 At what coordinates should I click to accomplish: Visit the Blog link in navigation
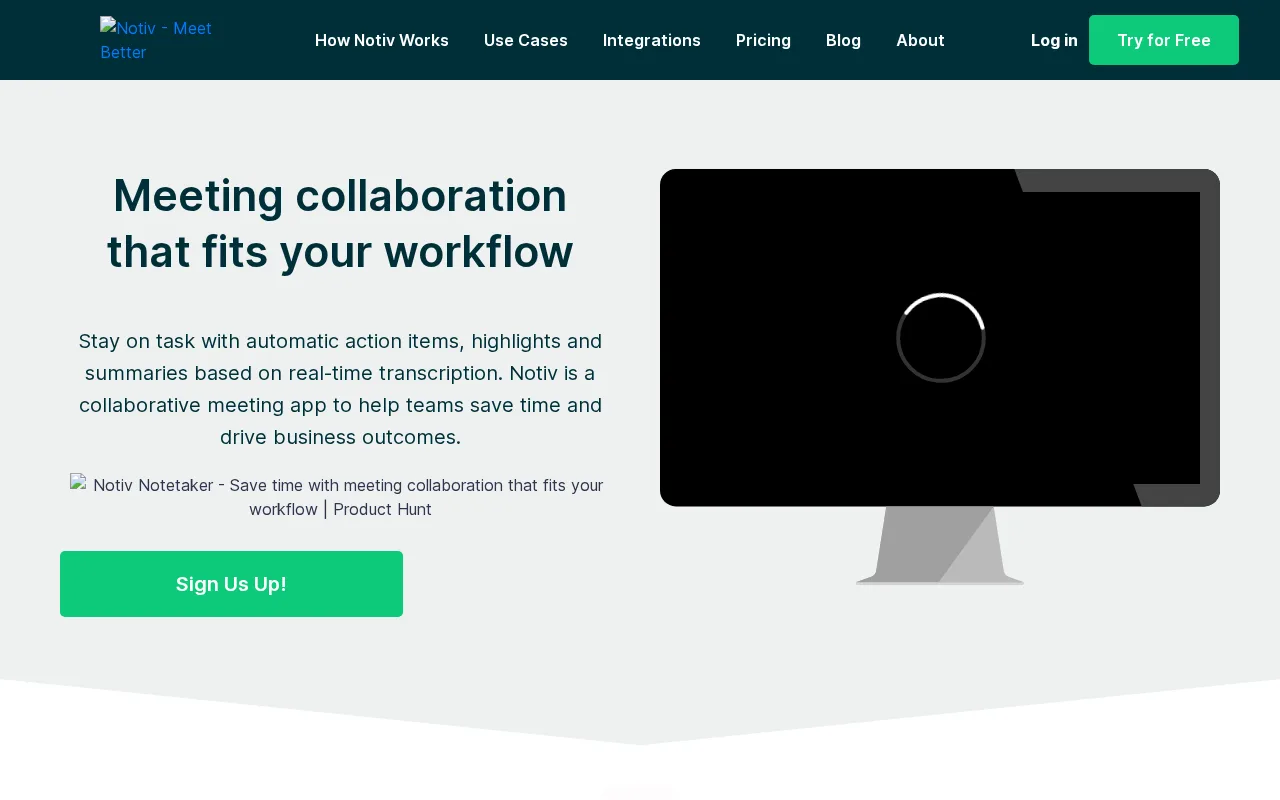843,40
